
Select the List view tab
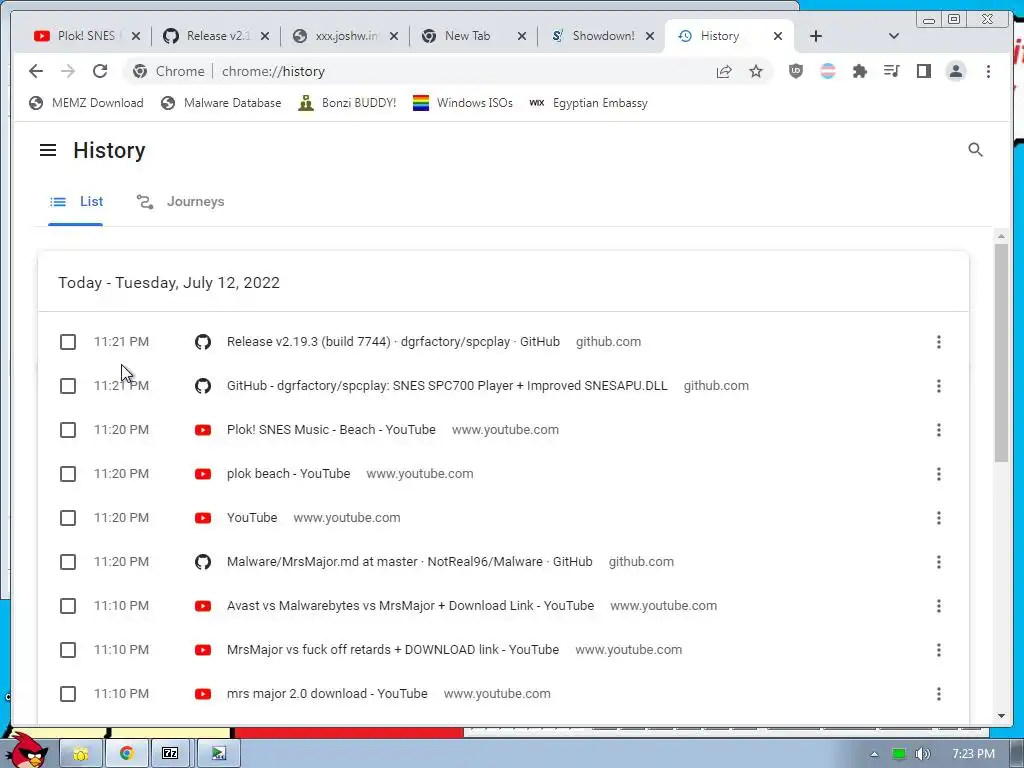(76, 202)
